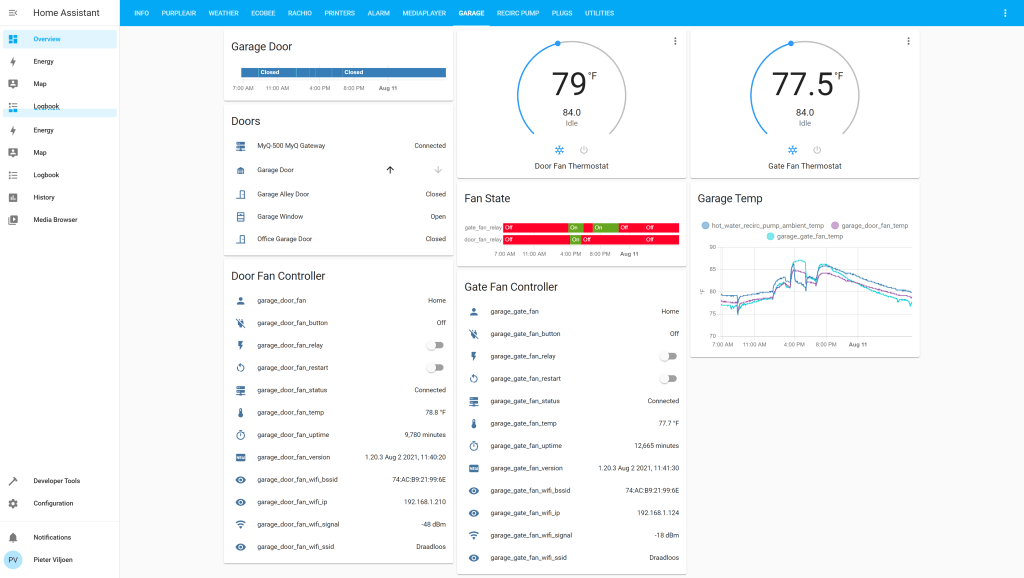The width and height of the screenshot is (1024, 578).
Task: Switch to the WEATHER tab
Action: click(224, 13)
